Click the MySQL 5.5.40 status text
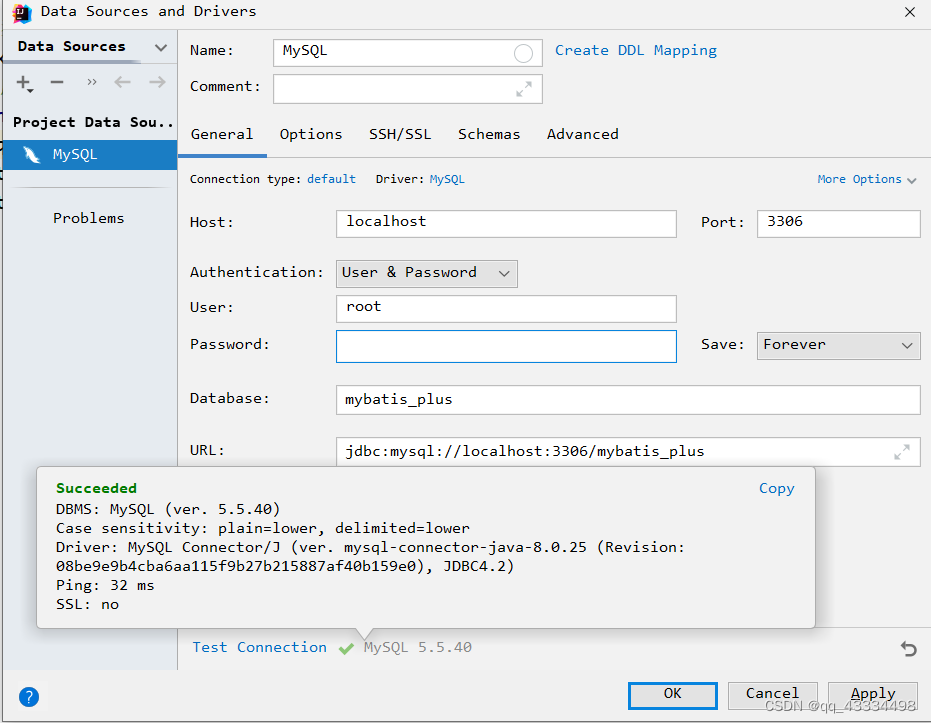 [418, 648]
